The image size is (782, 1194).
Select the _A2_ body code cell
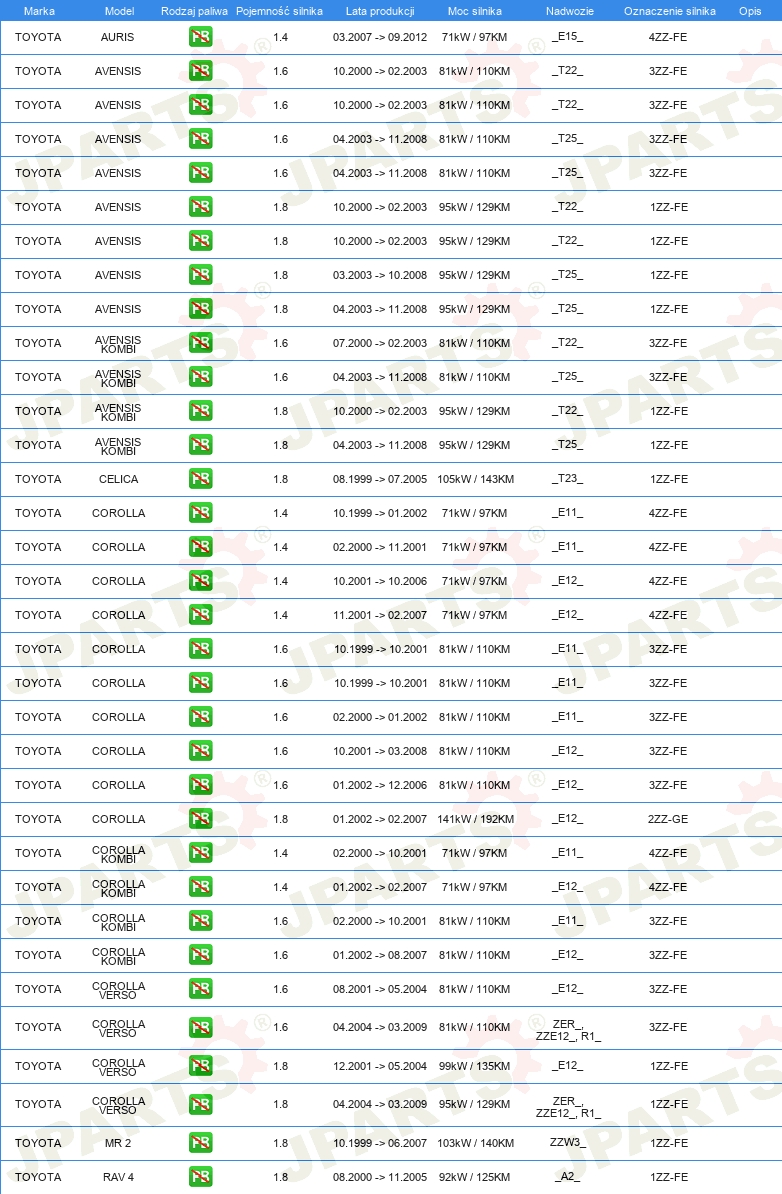pyautogui.click(x=567, y=1176)
